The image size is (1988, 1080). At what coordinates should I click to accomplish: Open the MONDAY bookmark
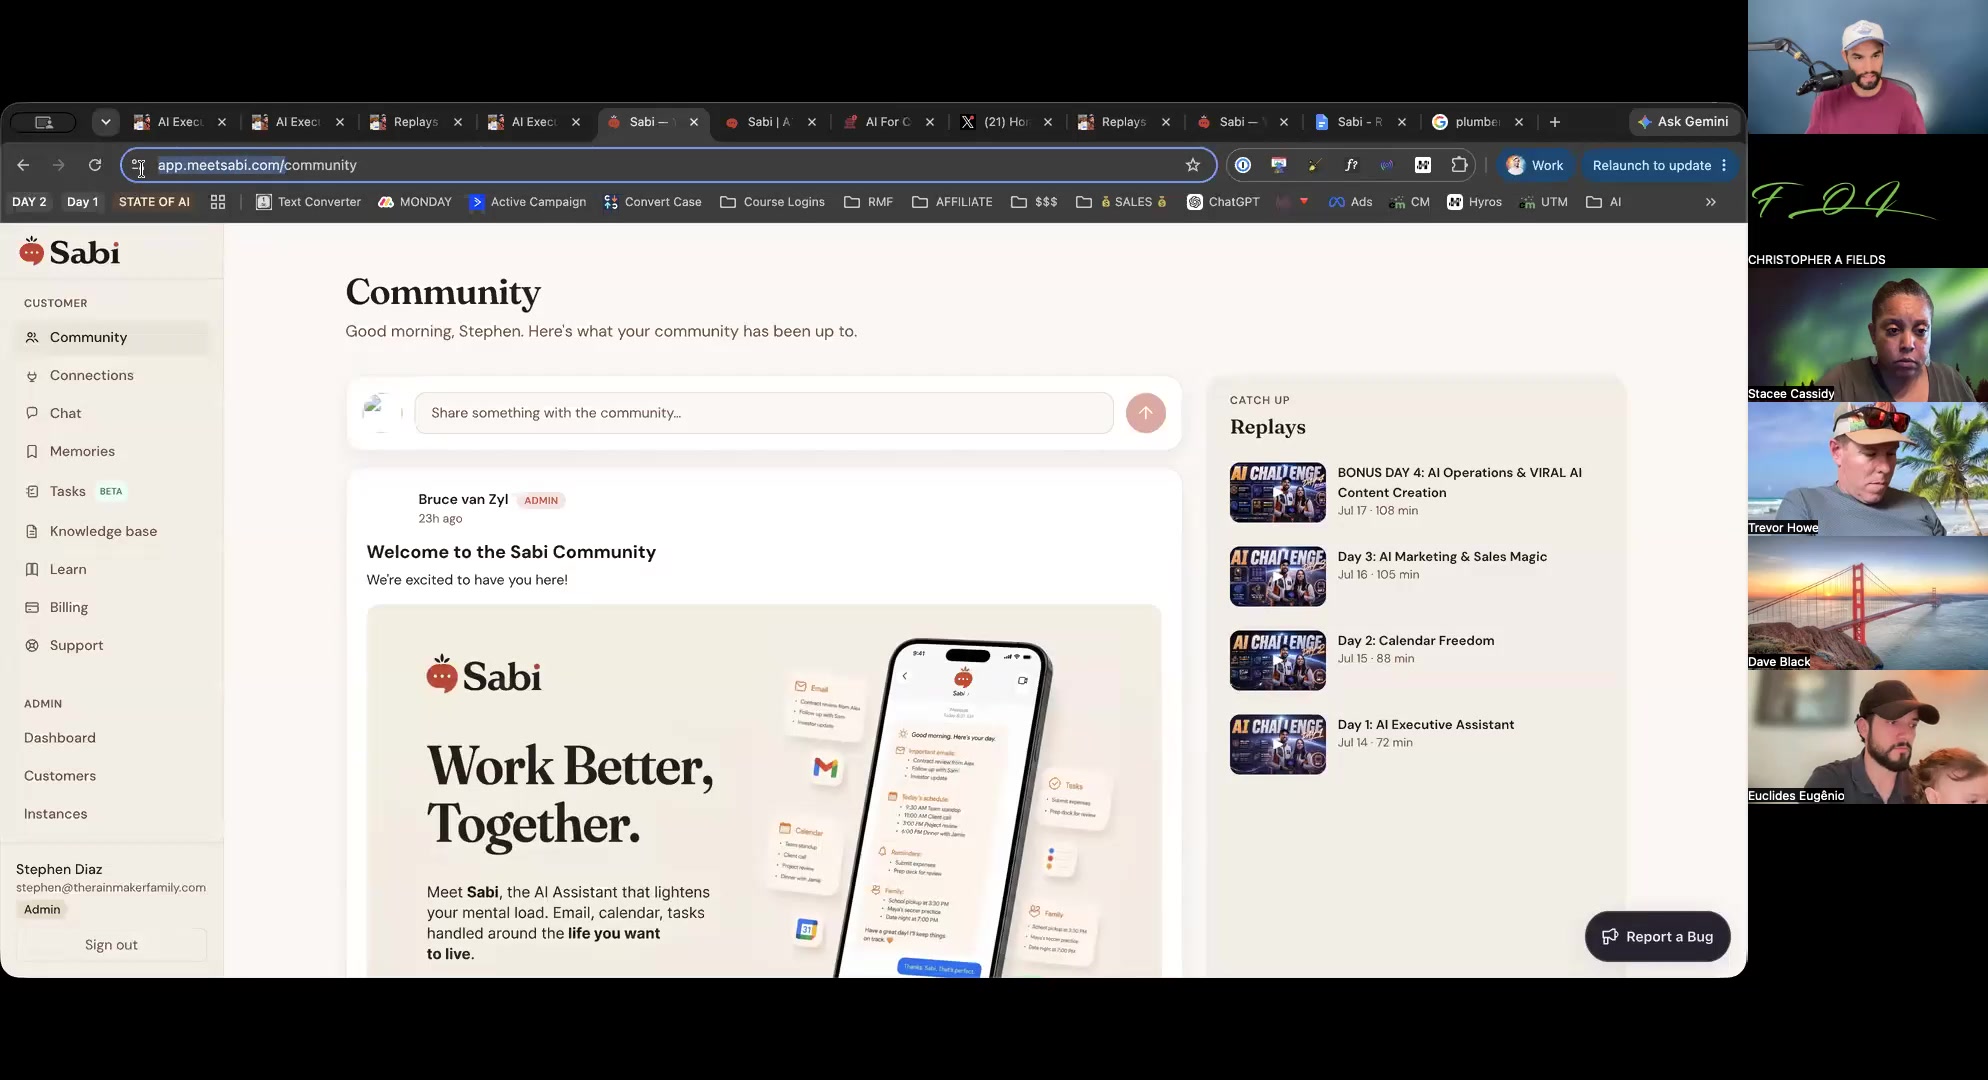coord(414,202)
